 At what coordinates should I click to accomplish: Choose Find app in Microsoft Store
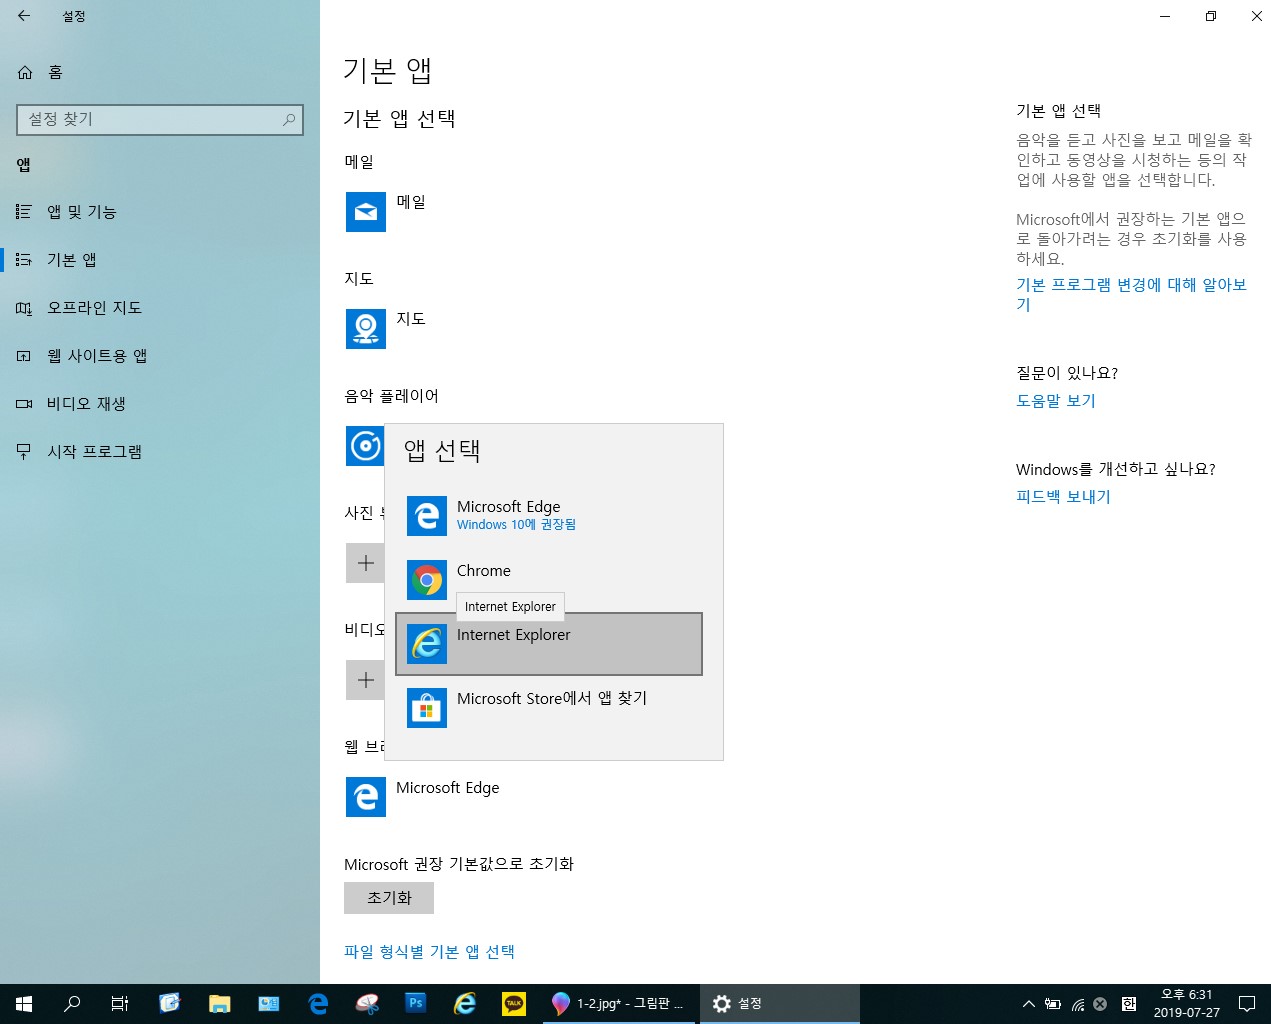(549, 708)
